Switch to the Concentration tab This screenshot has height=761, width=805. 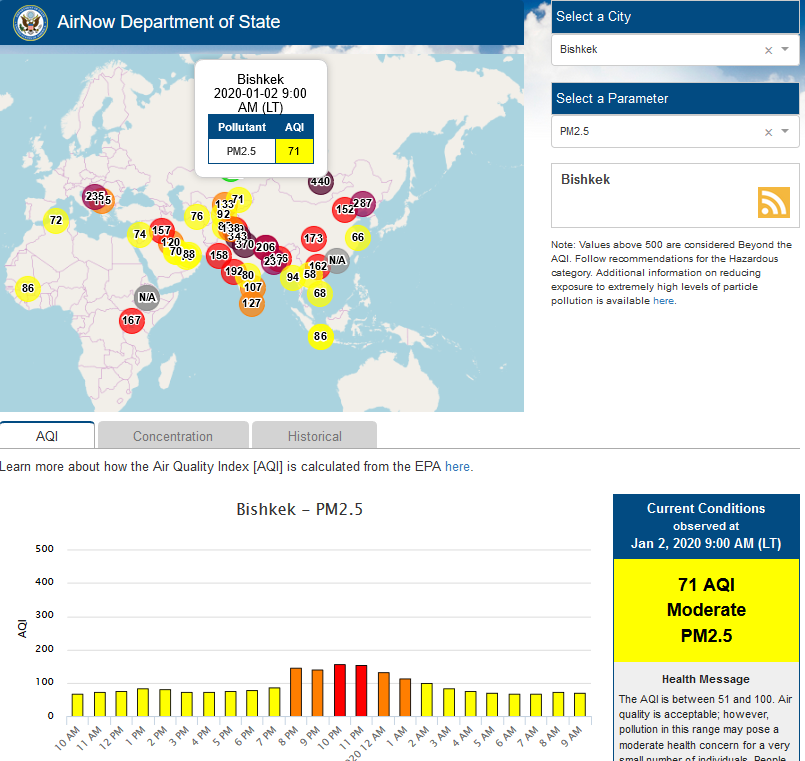pos(173,436)
